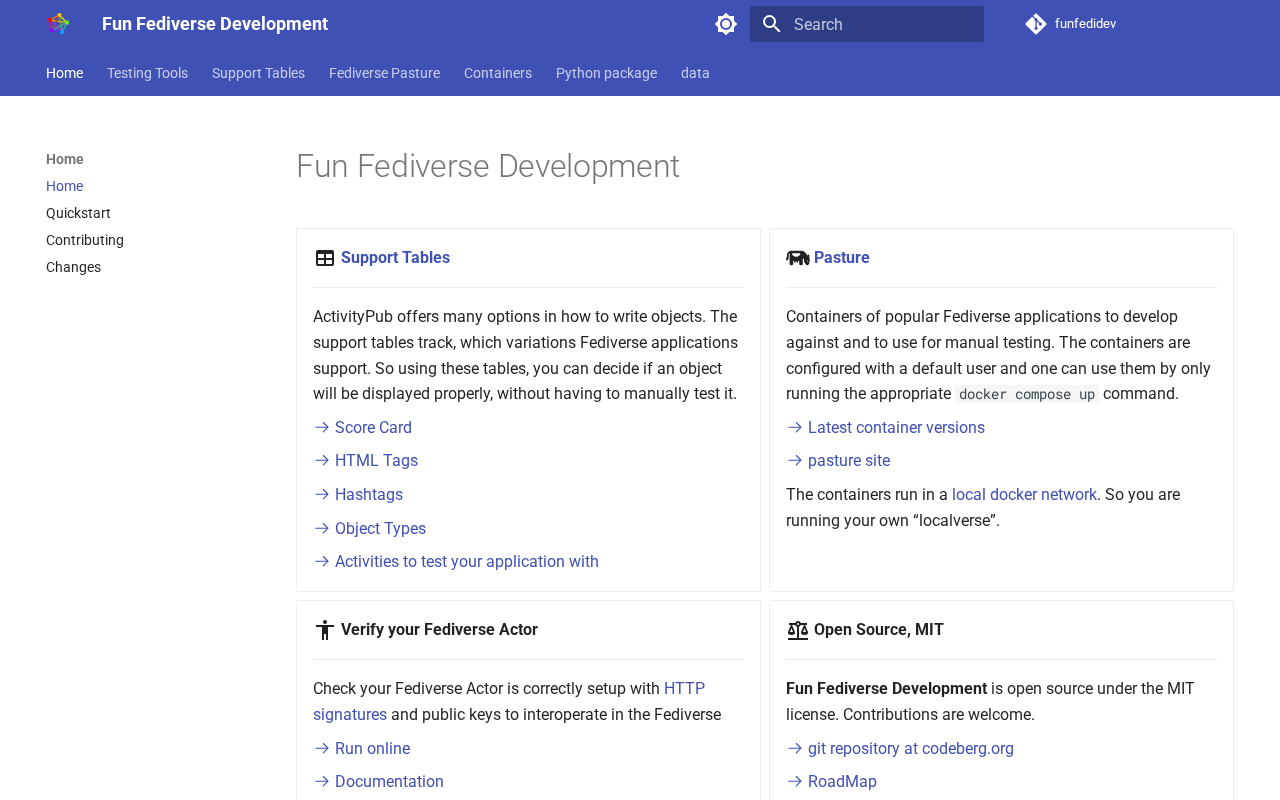Click the Pasture card heading link
Screen dimensions: 1280x800
841,258
